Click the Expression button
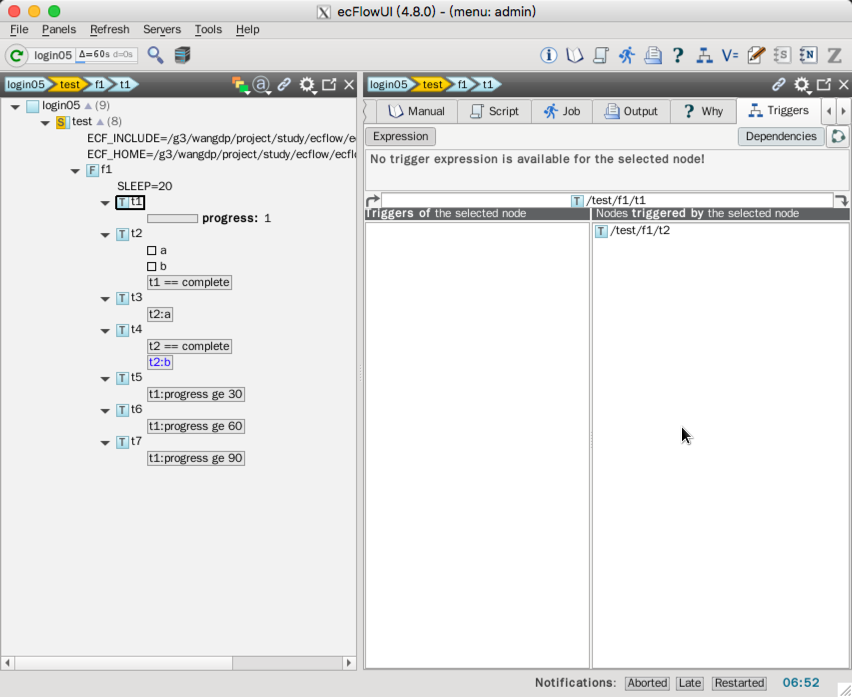852x697 pixels. click(x=400, y=136)
